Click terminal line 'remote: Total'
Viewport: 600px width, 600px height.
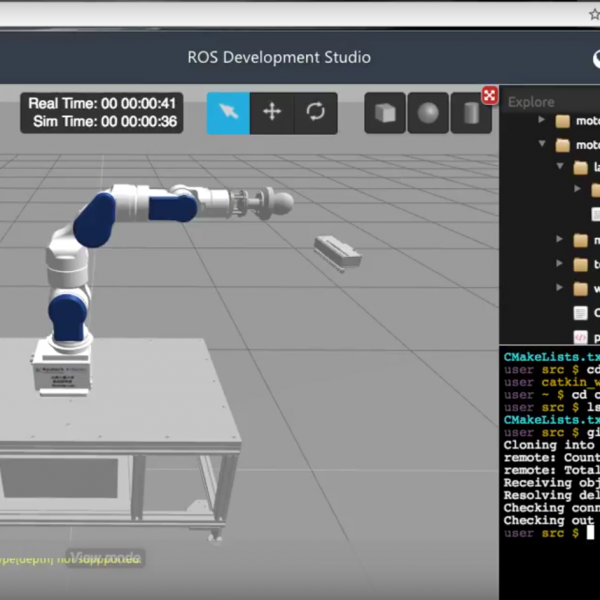(x=552, y=470)
